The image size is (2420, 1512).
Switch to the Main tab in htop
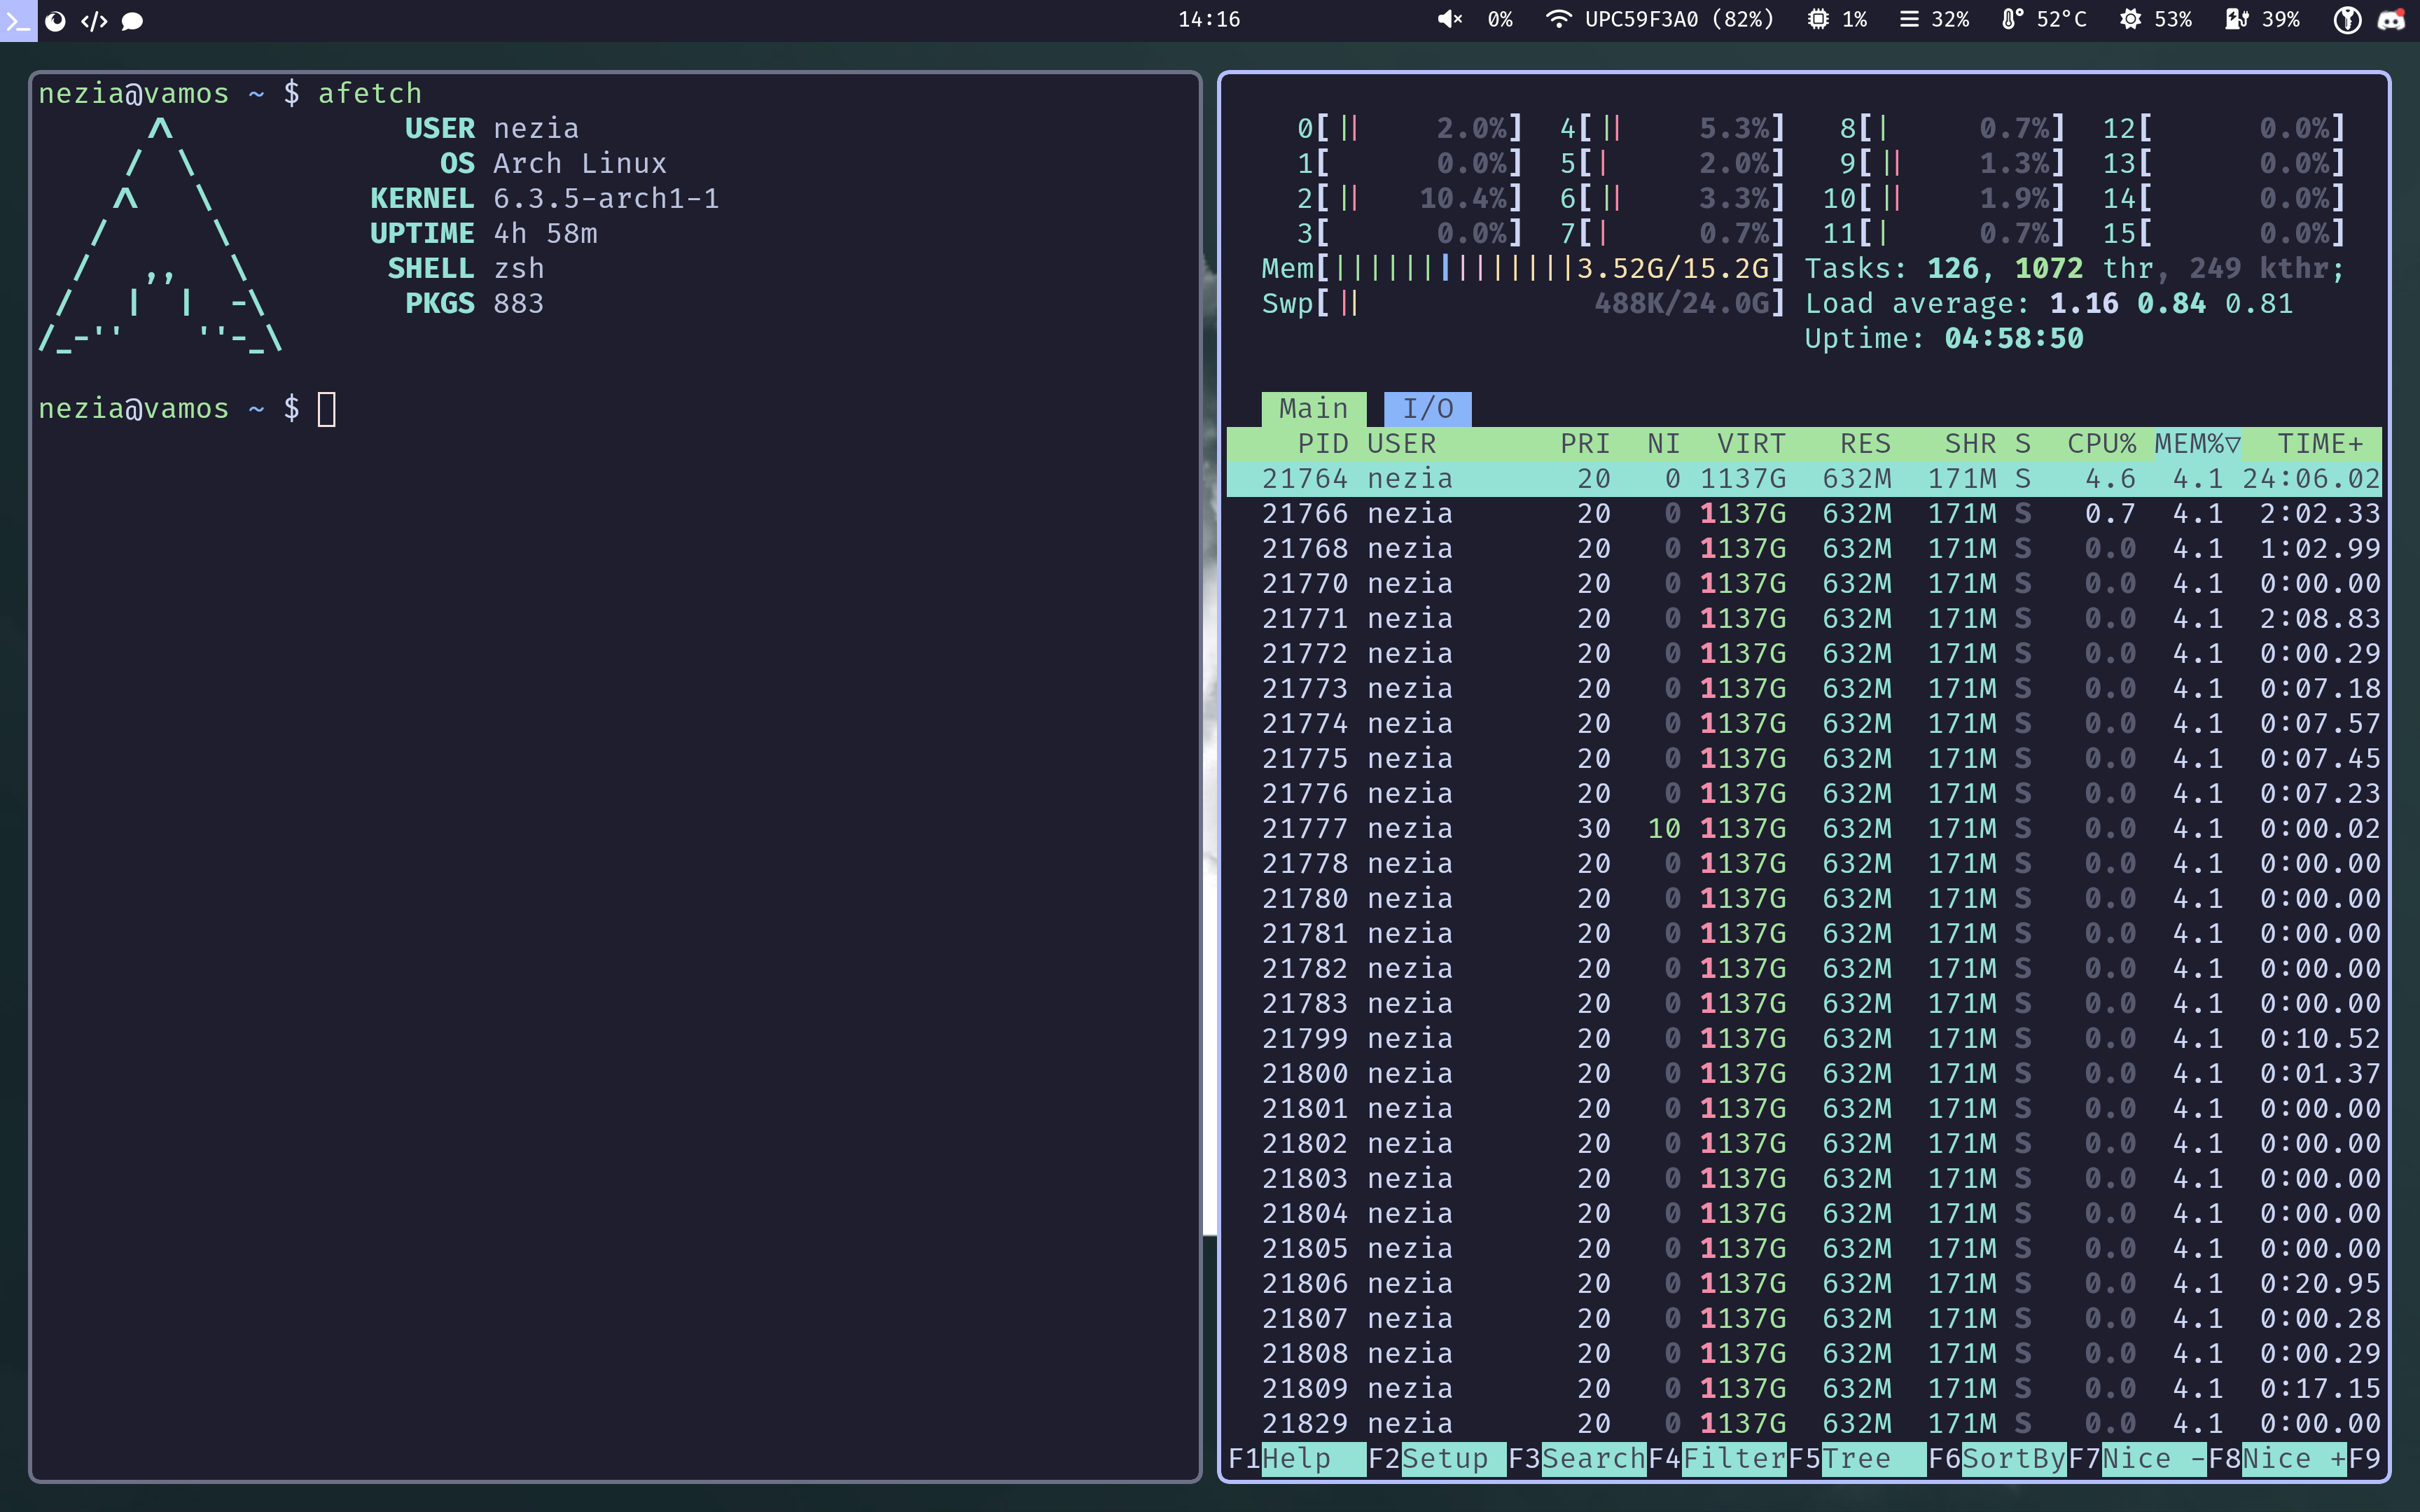1312,406
